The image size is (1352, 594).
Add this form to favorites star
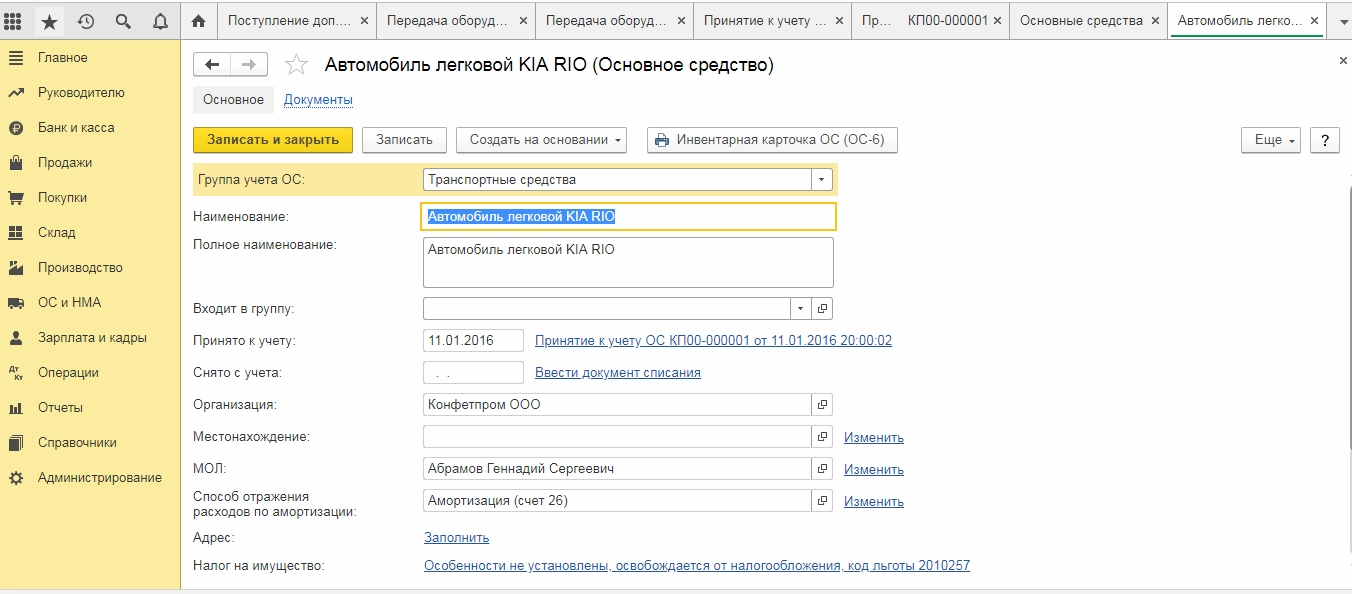pos(296,66)
